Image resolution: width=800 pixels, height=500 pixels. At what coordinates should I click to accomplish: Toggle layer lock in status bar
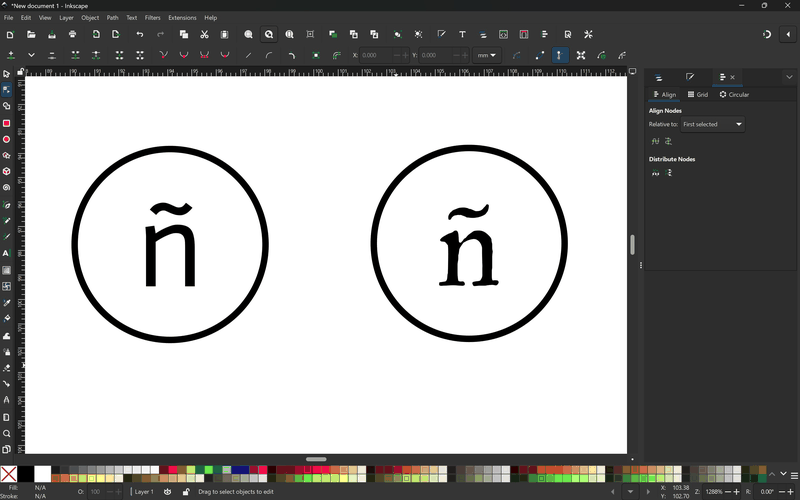pyautogui.click(x=186, y=492)
